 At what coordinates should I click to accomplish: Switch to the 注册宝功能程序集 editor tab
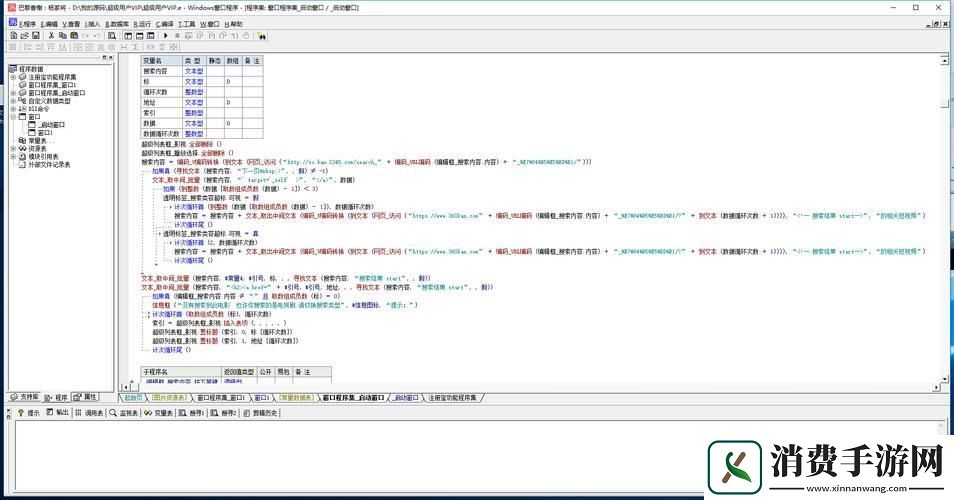[x=453, y=398]
